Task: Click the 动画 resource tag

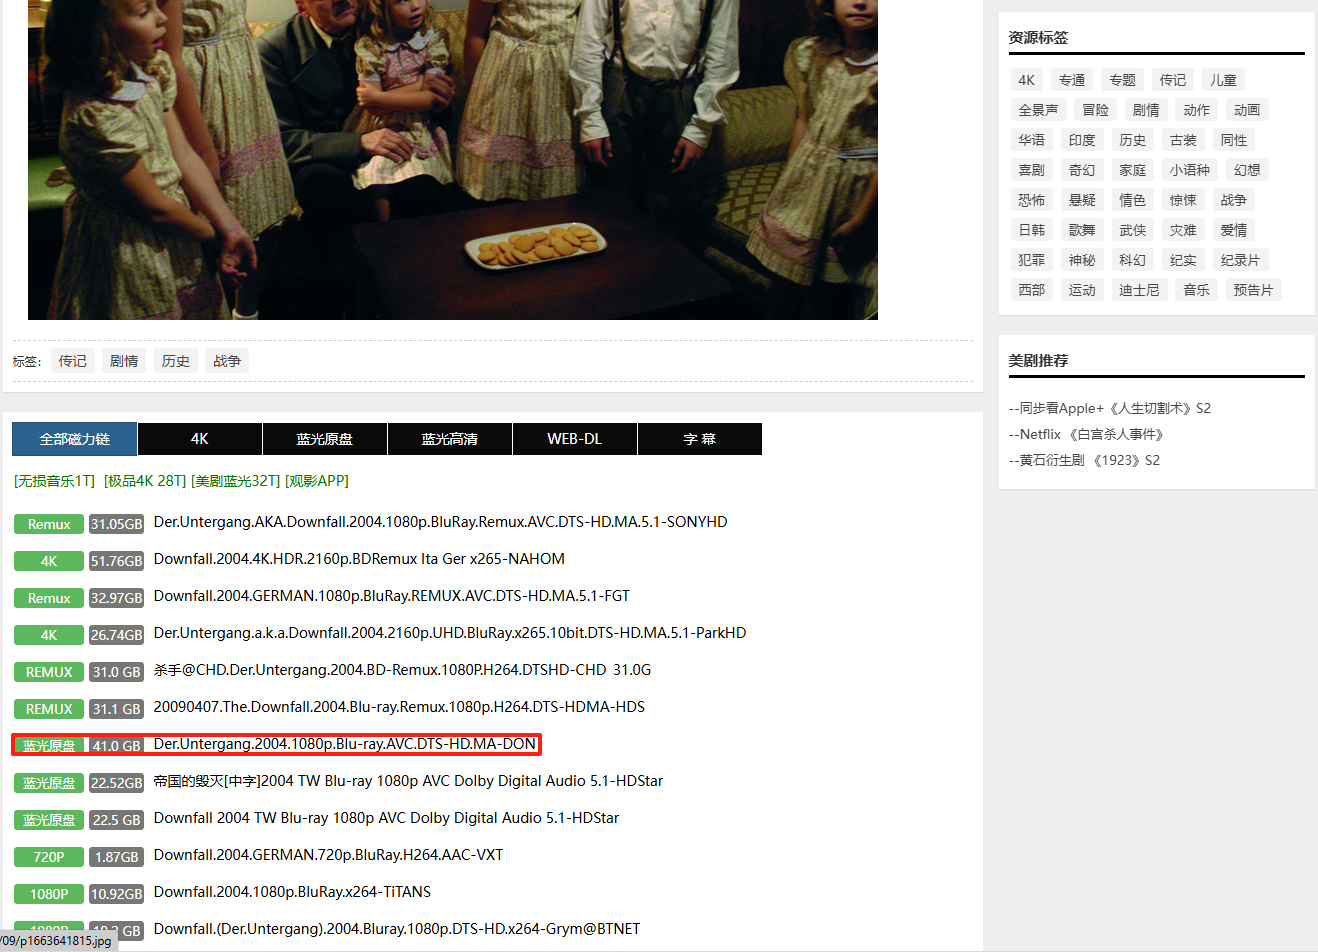Action: [x=1247, y=110]
